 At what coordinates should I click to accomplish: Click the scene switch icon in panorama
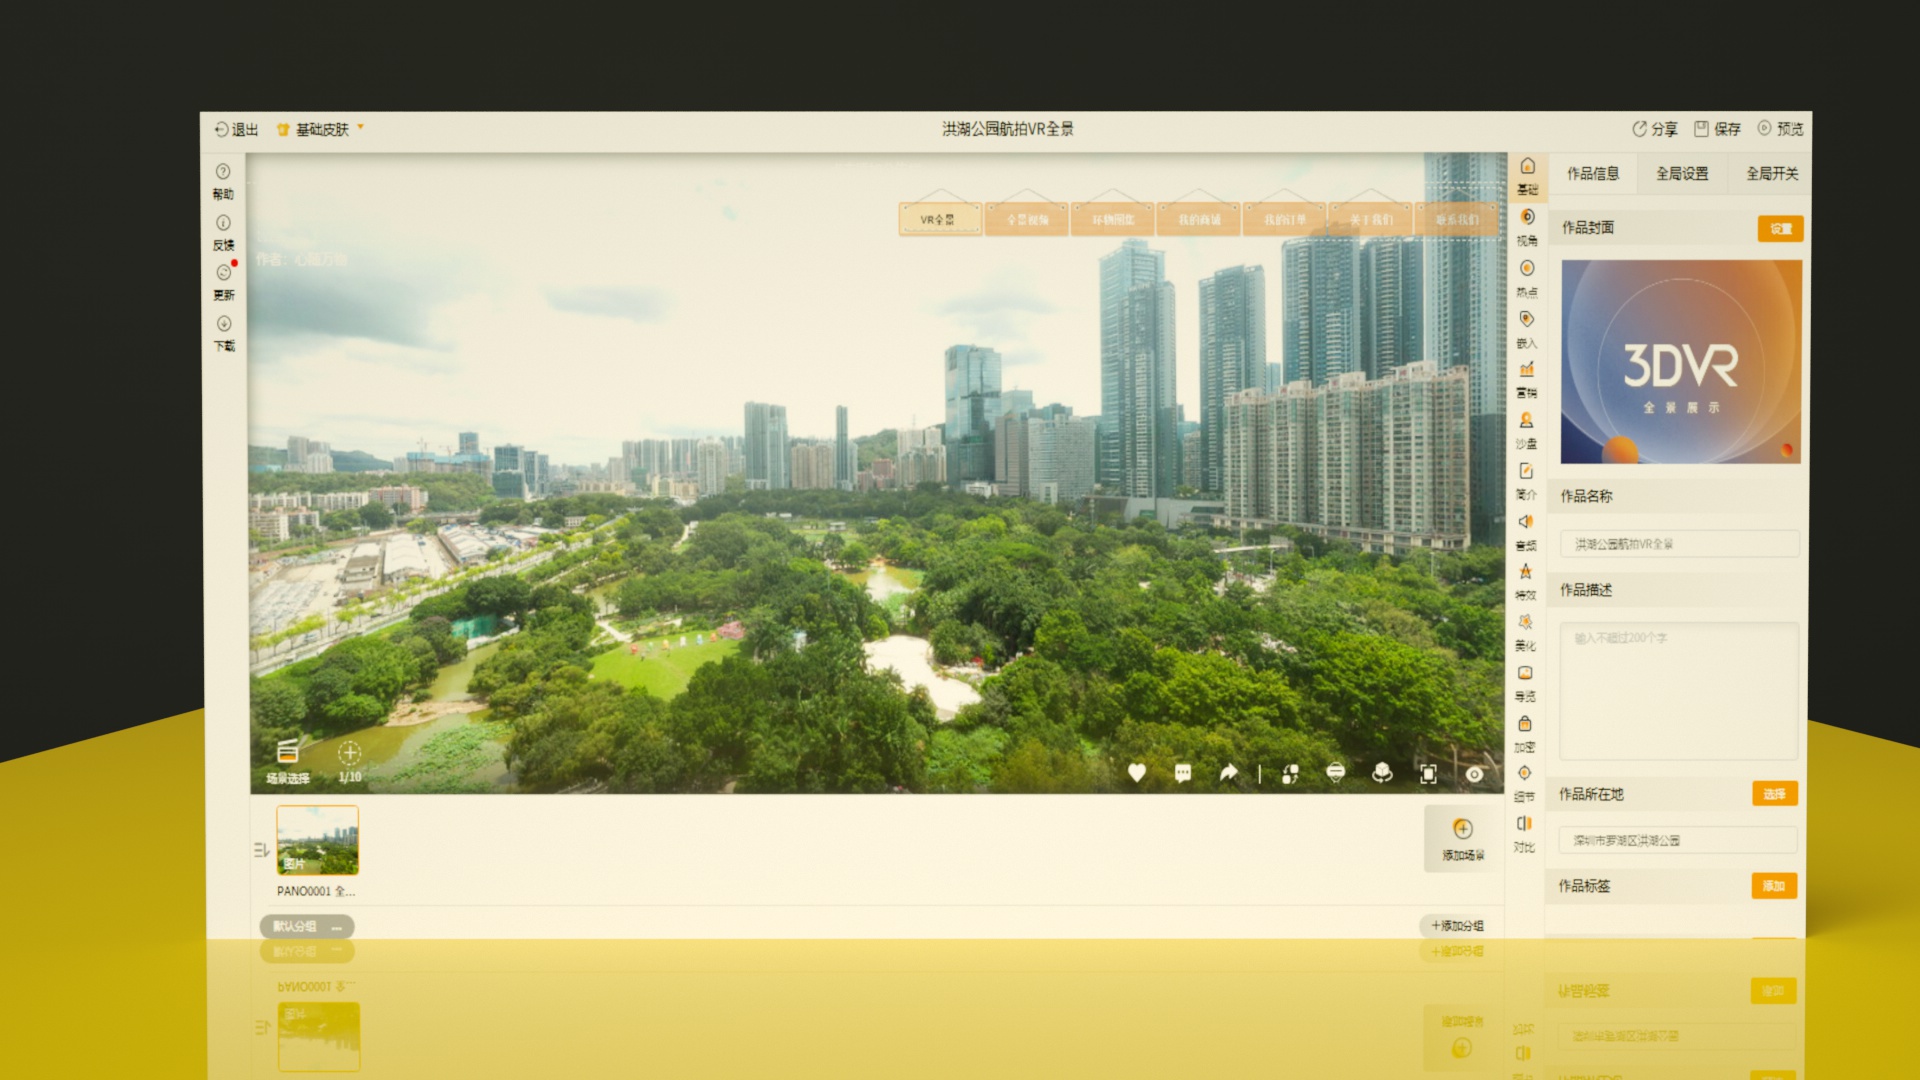tap(1291, 773)
